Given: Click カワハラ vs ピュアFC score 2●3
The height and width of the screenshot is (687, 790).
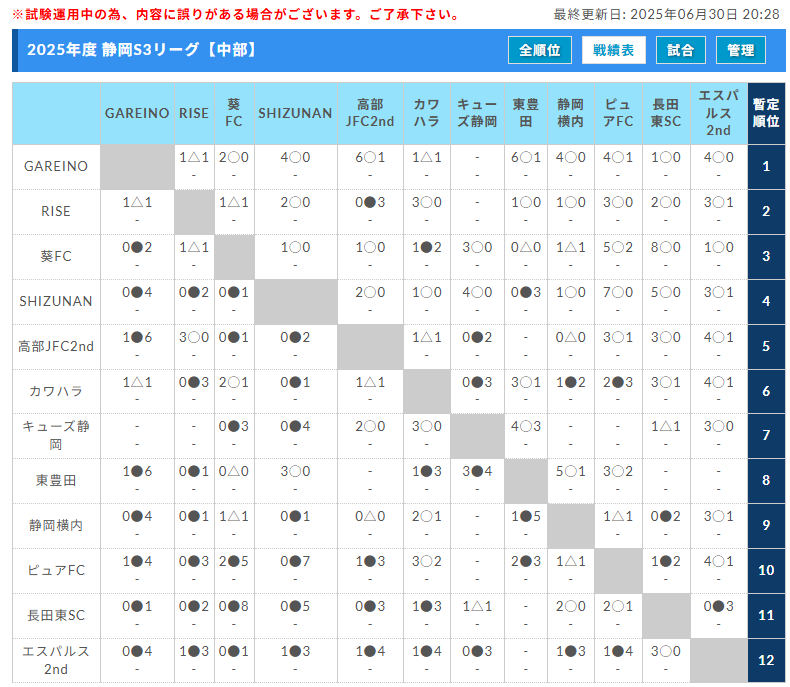Looking at the screenshot, I should [x=618, y=382].
